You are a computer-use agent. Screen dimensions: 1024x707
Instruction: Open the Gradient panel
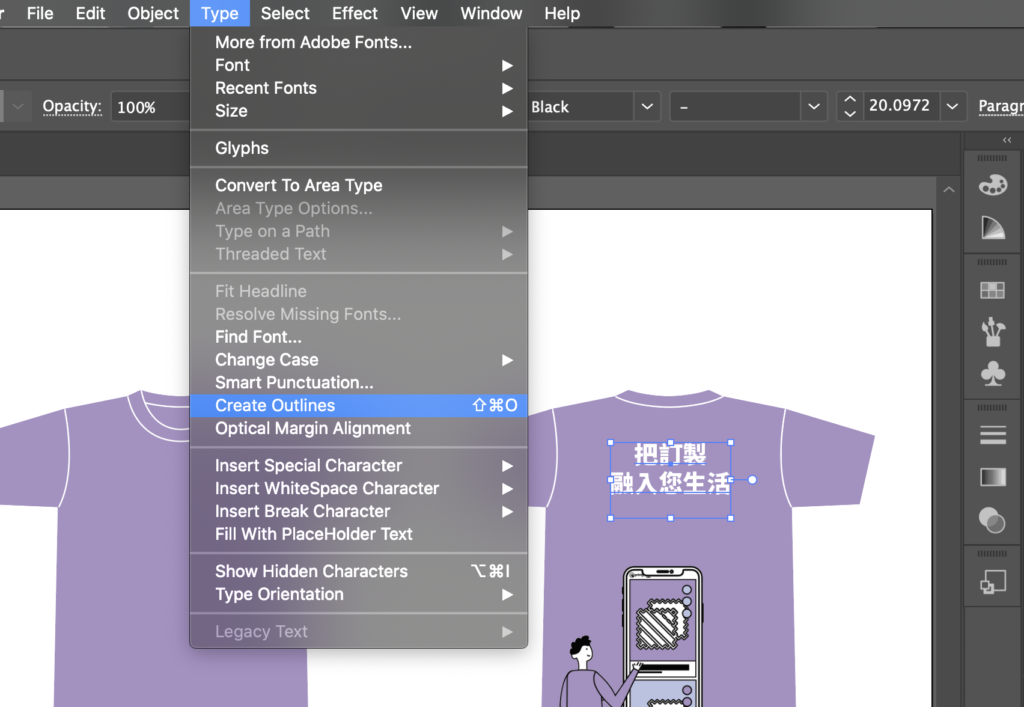point(992,477)
